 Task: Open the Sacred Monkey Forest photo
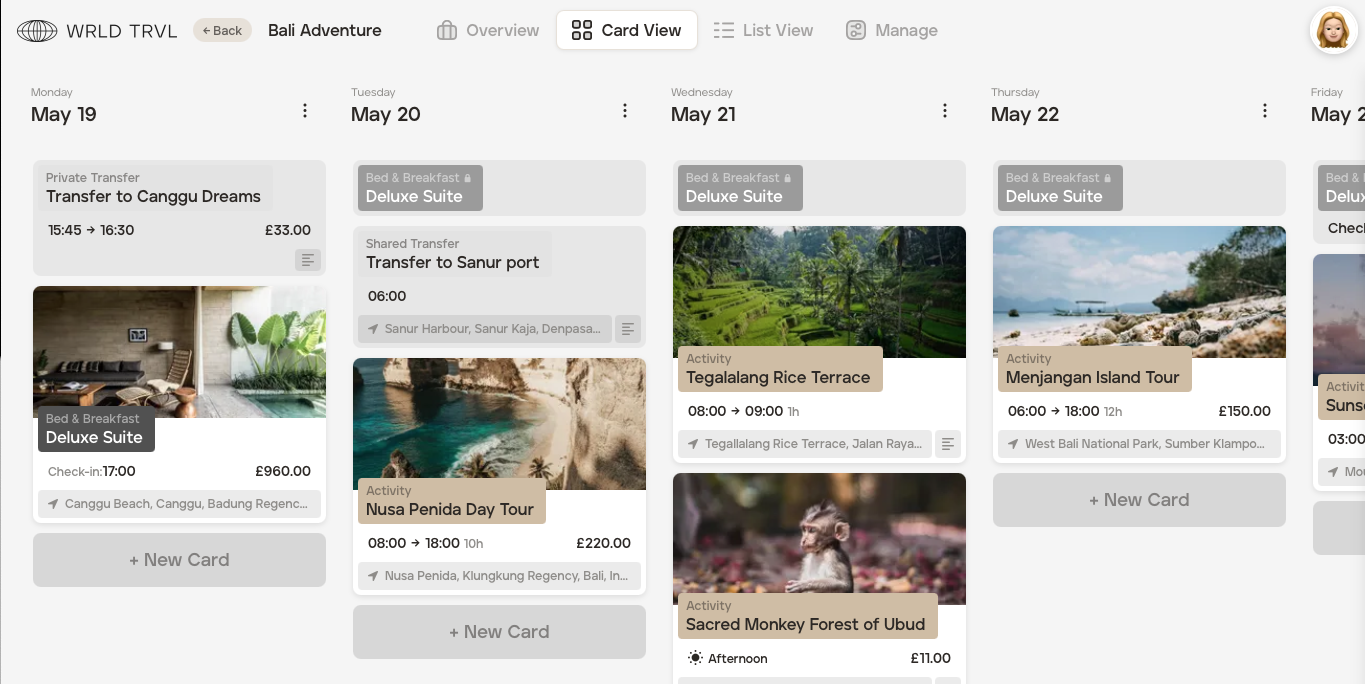(x=819, y=530)
